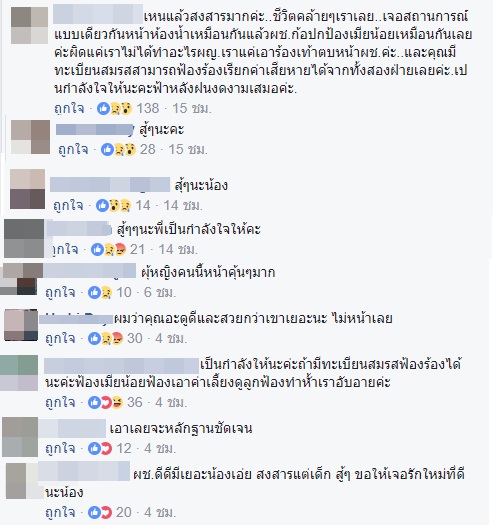Open green avatar beside the เป็นกำลังให้นะค่ะ comment
Viewport: 493px width, 525px height.
19,373
